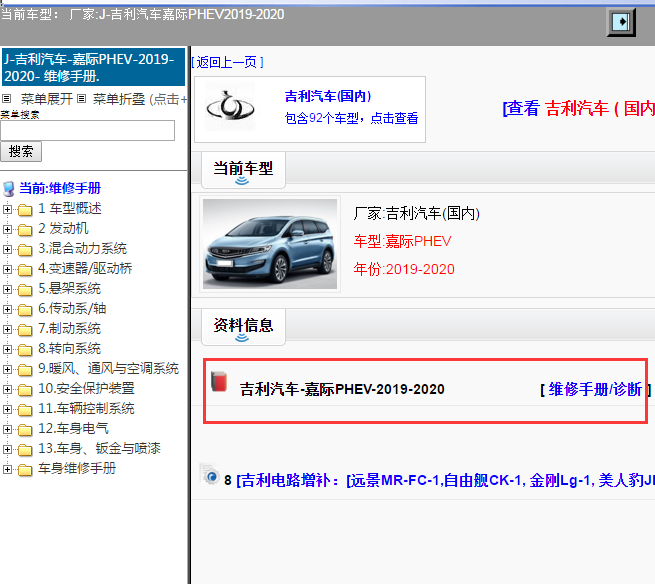The image size is (655, 584).
Task: Expand the 3.混合动力系统 tree node
Action: pos(7,249)
